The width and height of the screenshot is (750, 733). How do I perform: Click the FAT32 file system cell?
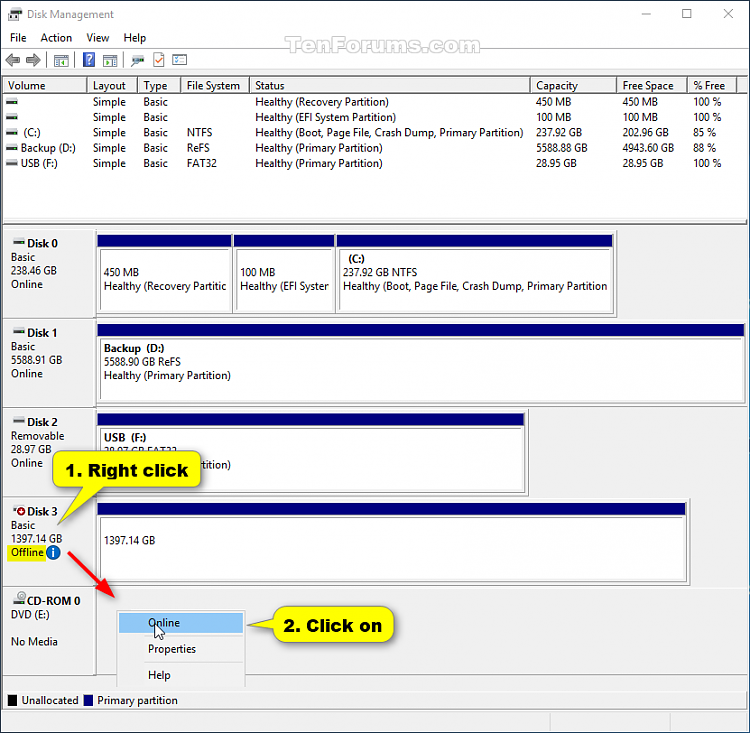coord(201,163)
